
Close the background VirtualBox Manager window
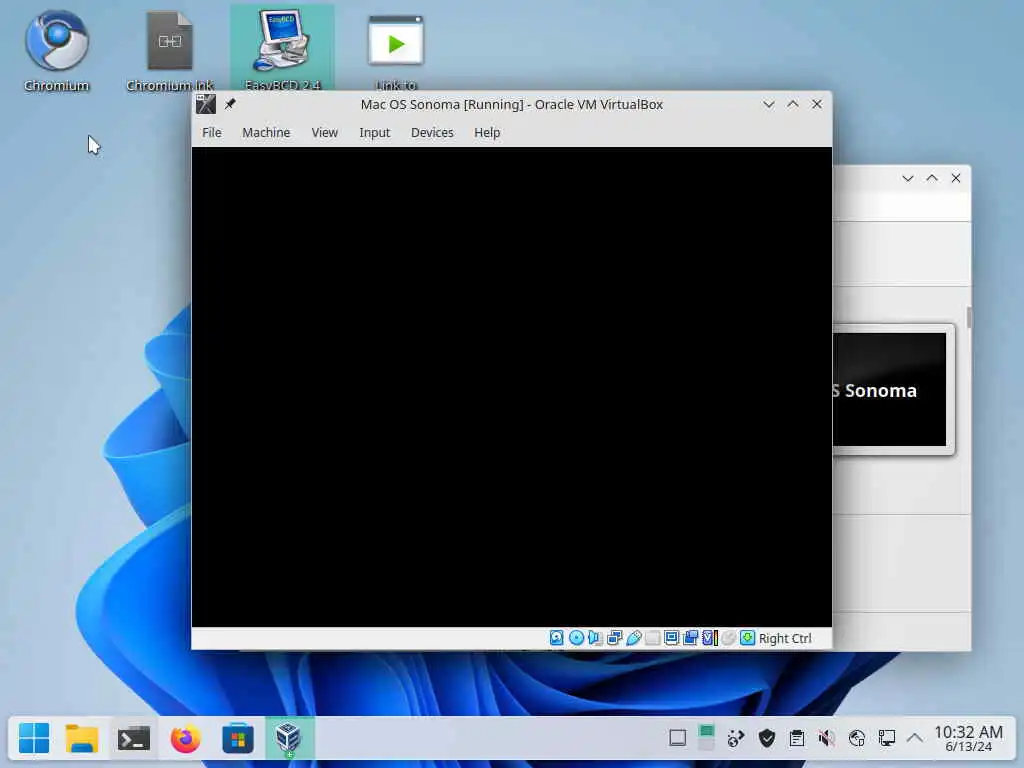click(956, 178)
